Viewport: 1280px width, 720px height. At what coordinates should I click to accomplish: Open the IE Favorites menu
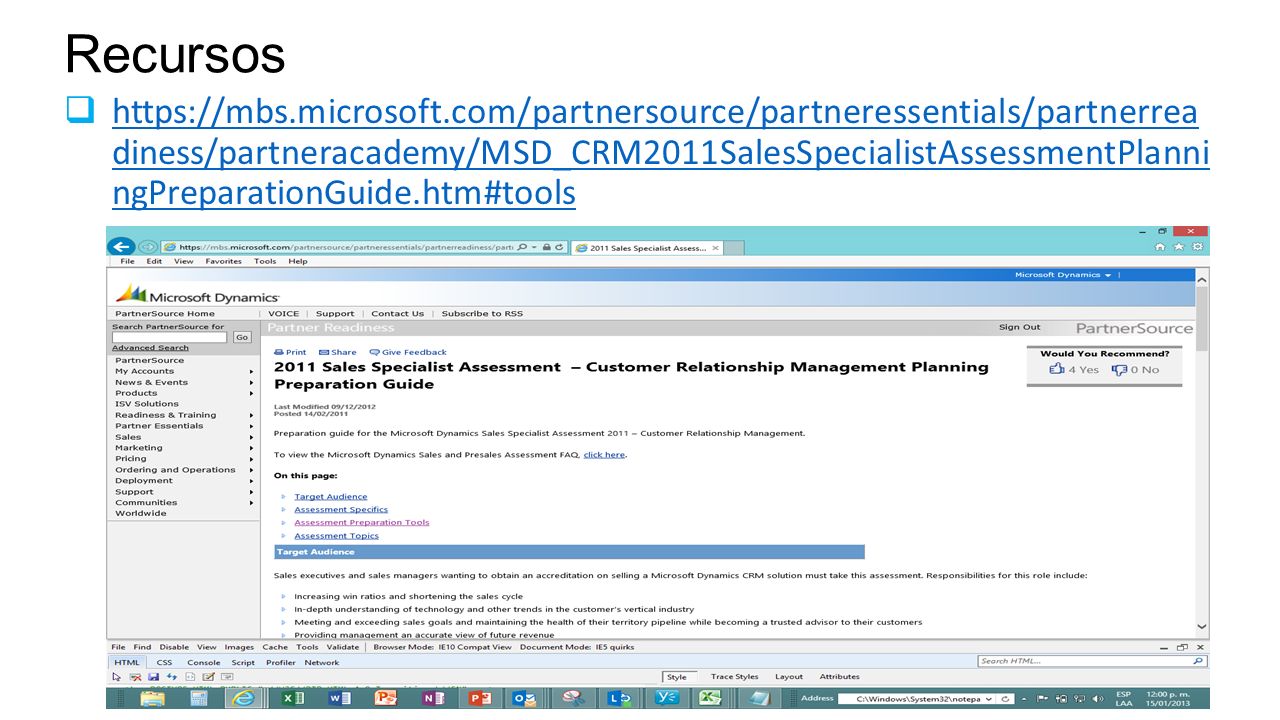(223, 261)
